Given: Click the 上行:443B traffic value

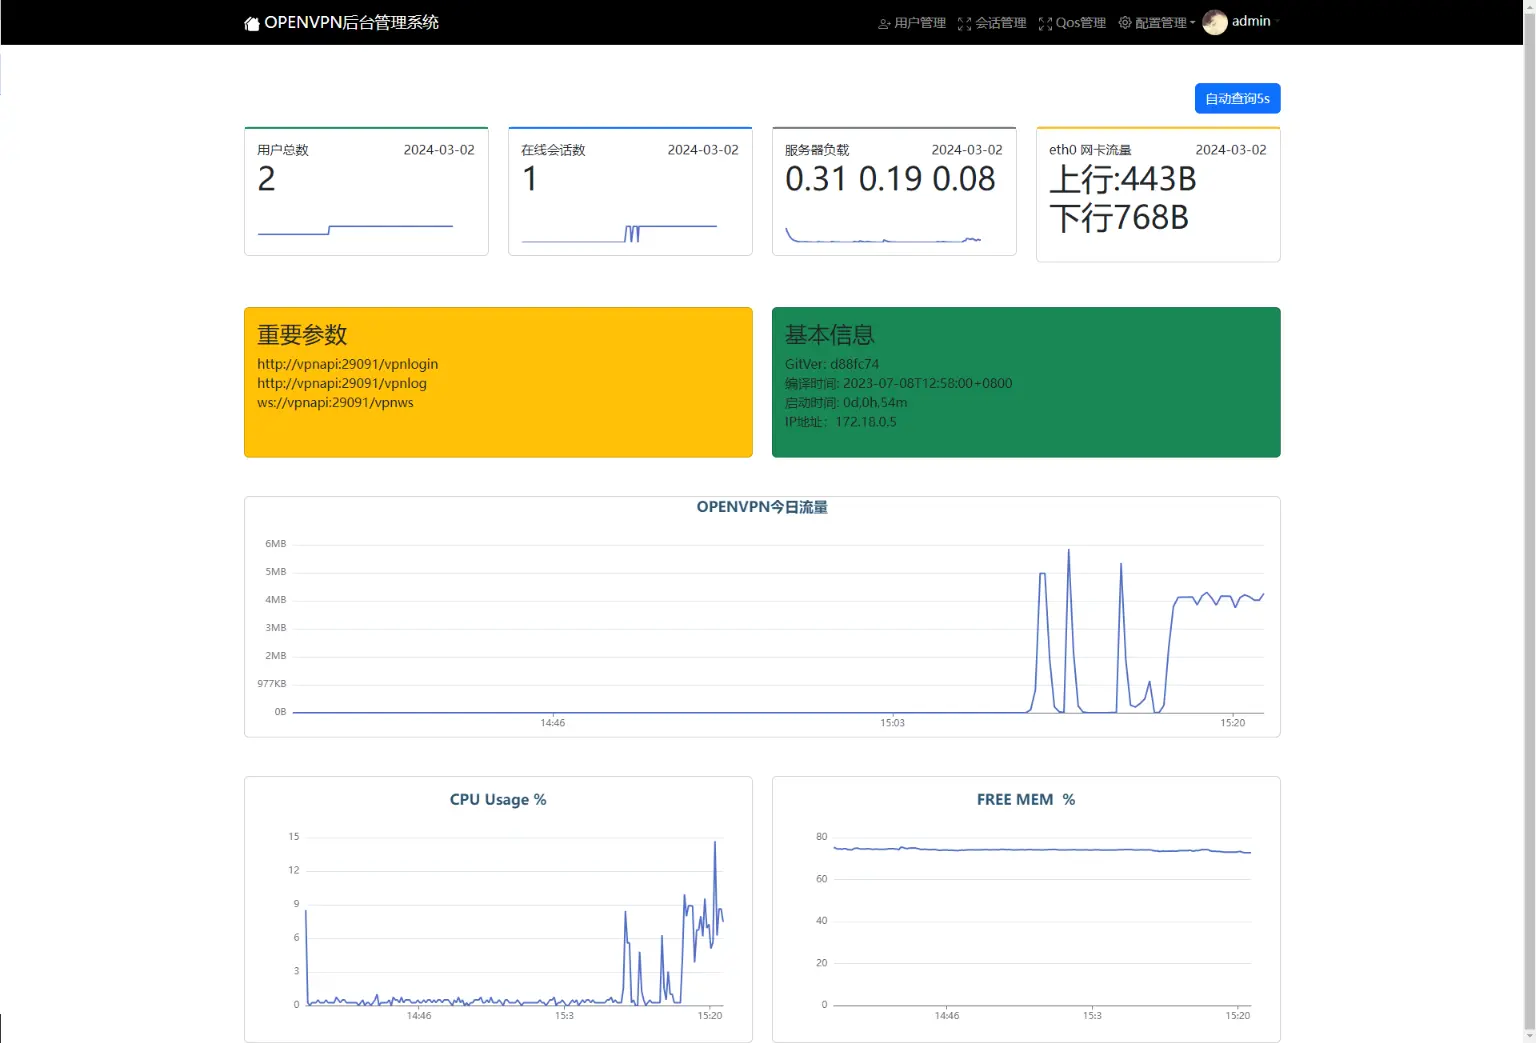Looking at the screenshot, I should tap(1122, 179).
